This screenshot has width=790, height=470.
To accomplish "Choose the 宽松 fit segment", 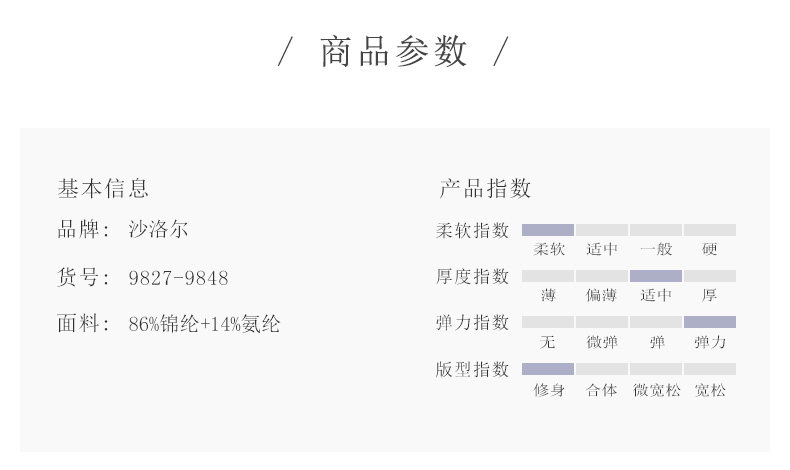I will point(710,369).
